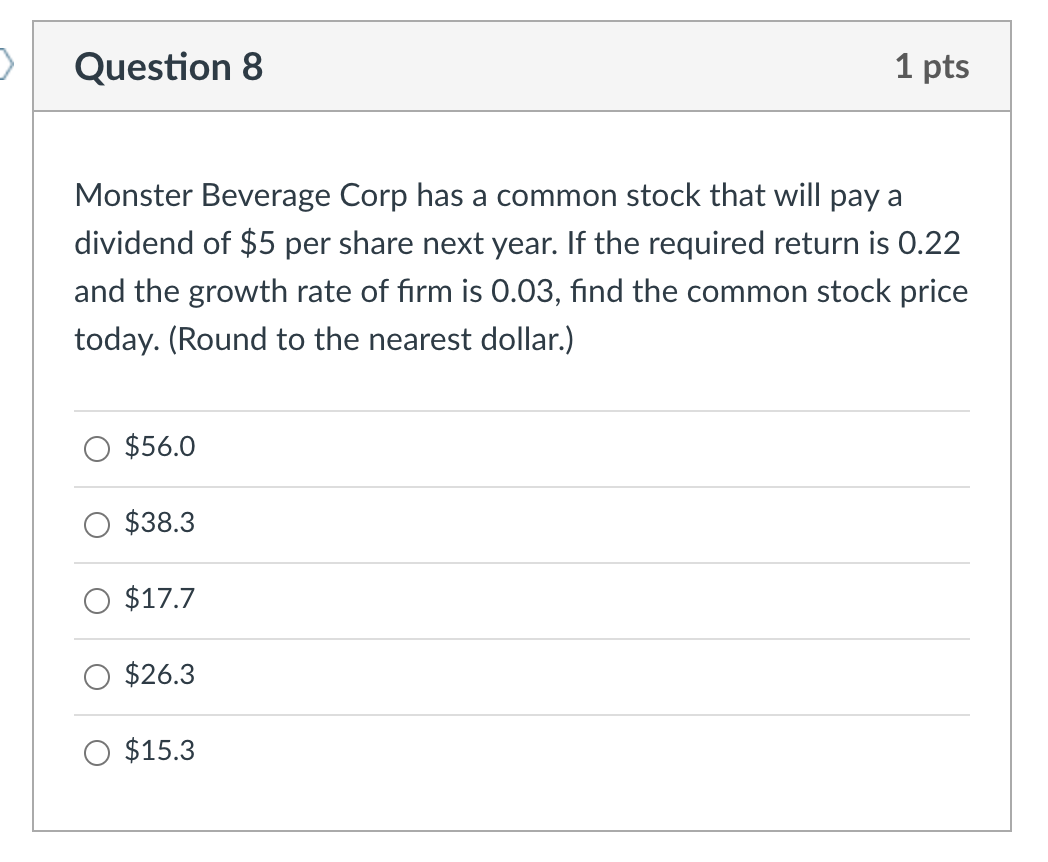The height and width of the screenshot is (862, 1048).
Task: Mark the $15.3 option as your answer
Action: [x=96, y=753]
